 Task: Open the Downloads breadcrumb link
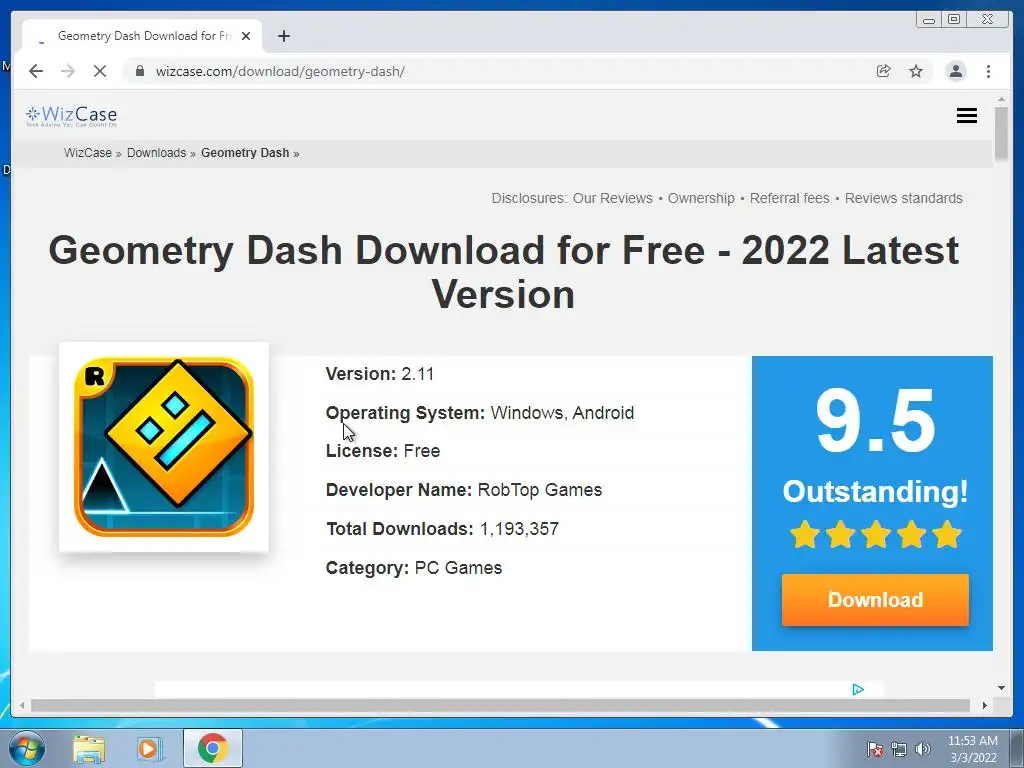point(156,153)
